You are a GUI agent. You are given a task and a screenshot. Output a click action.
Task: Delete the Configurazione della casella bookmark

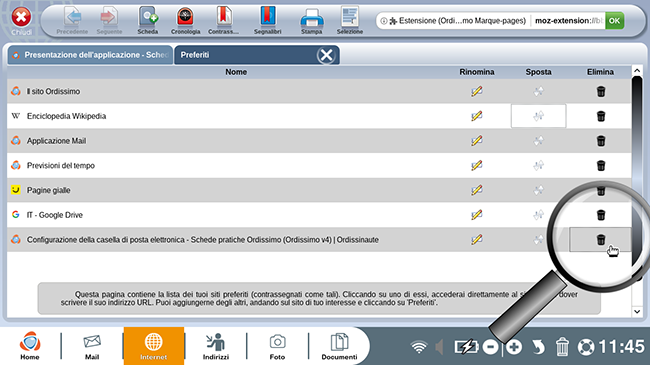pyautogui.click(x=601, y=240)
